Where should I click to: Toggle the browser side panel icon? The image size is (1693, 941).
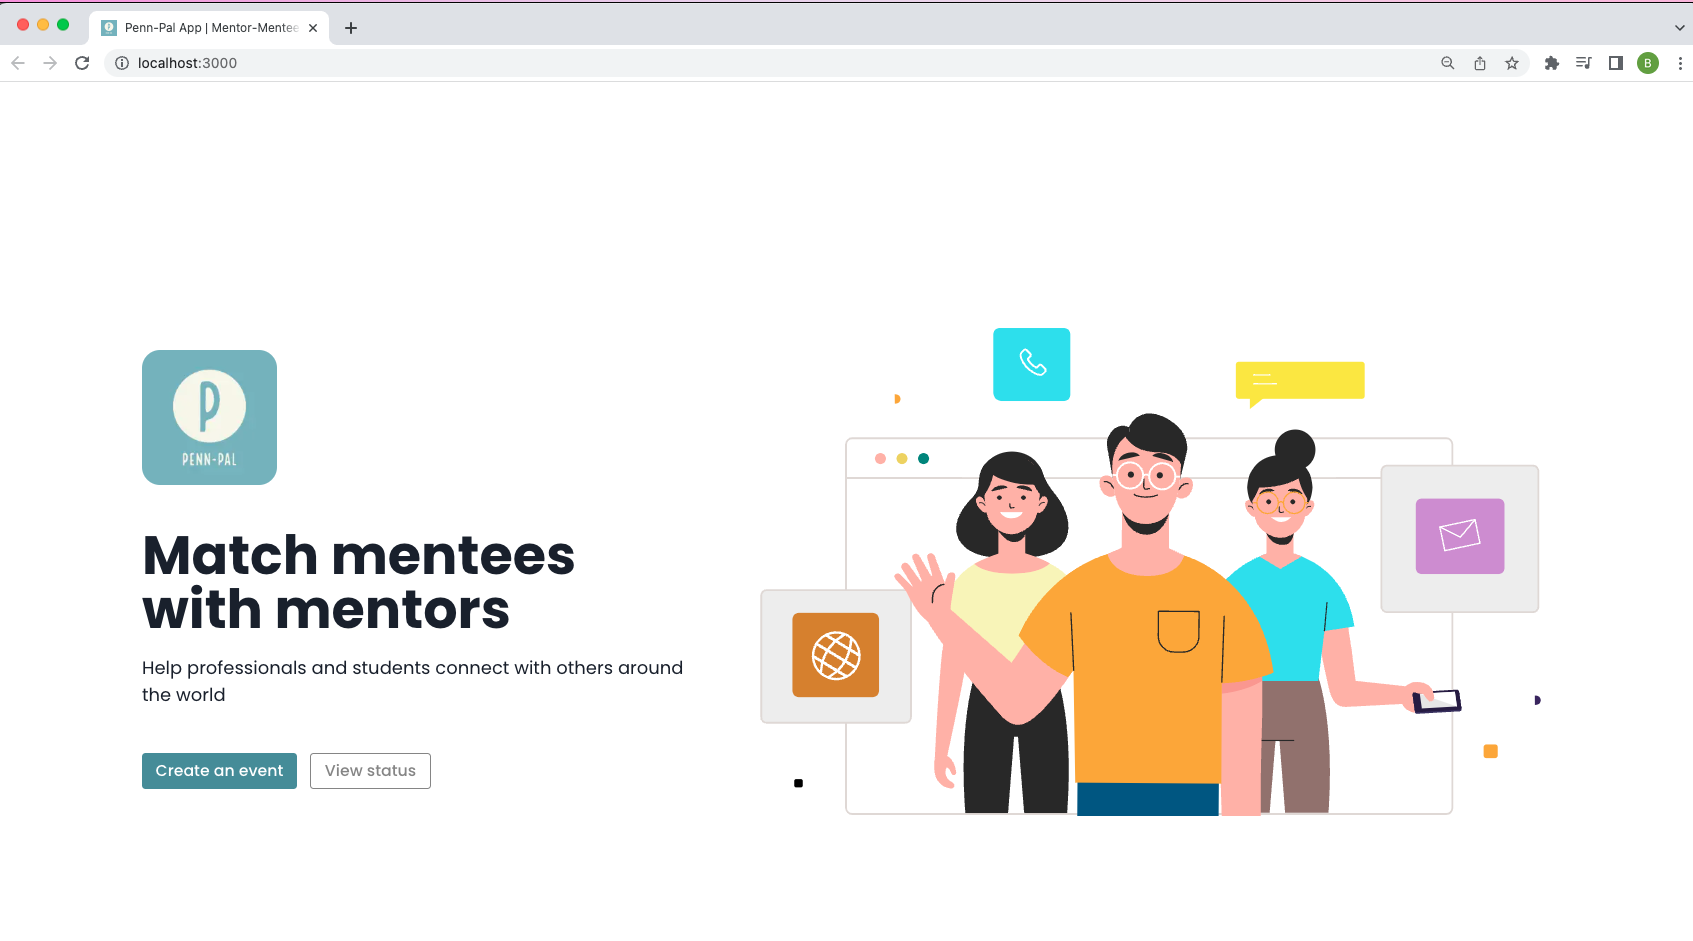pos(1615,63)
